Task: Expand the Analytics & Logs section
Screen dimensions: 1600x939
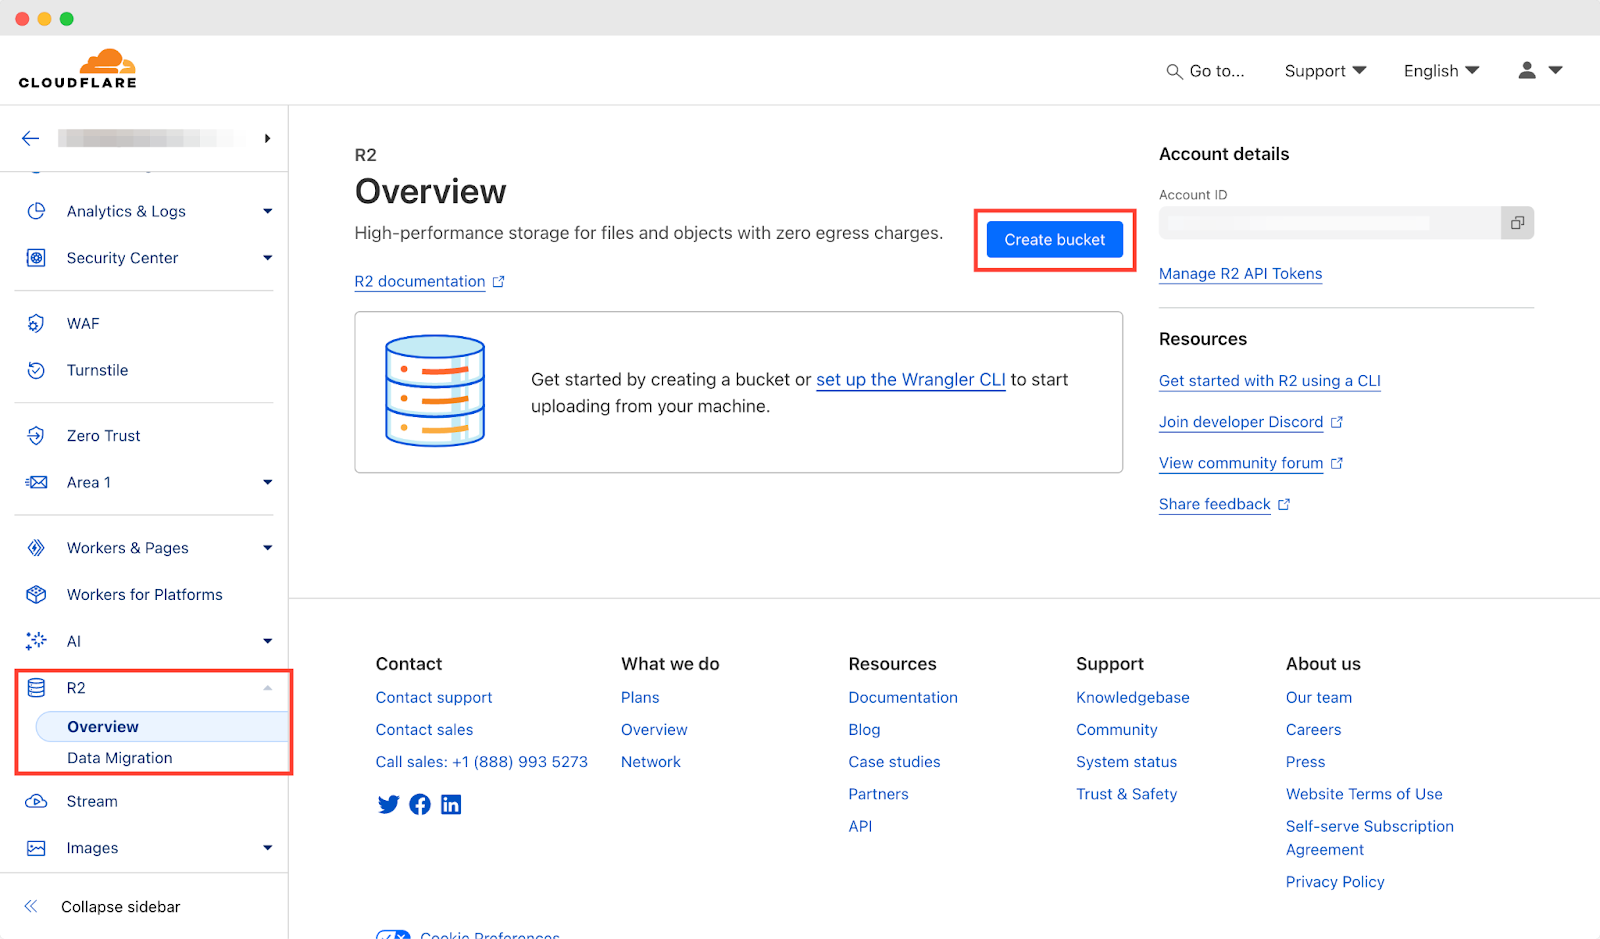Action: tap(267, 211)
